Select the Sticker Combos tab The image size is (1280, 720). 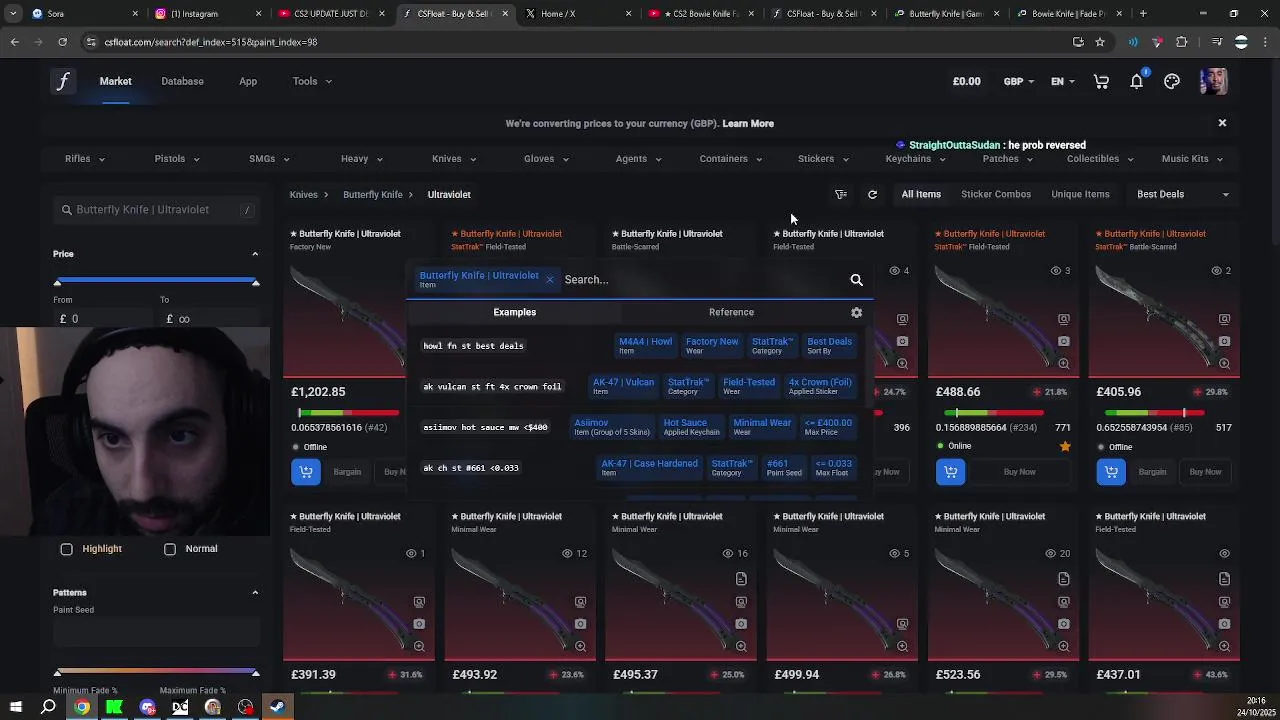[996, 195]
